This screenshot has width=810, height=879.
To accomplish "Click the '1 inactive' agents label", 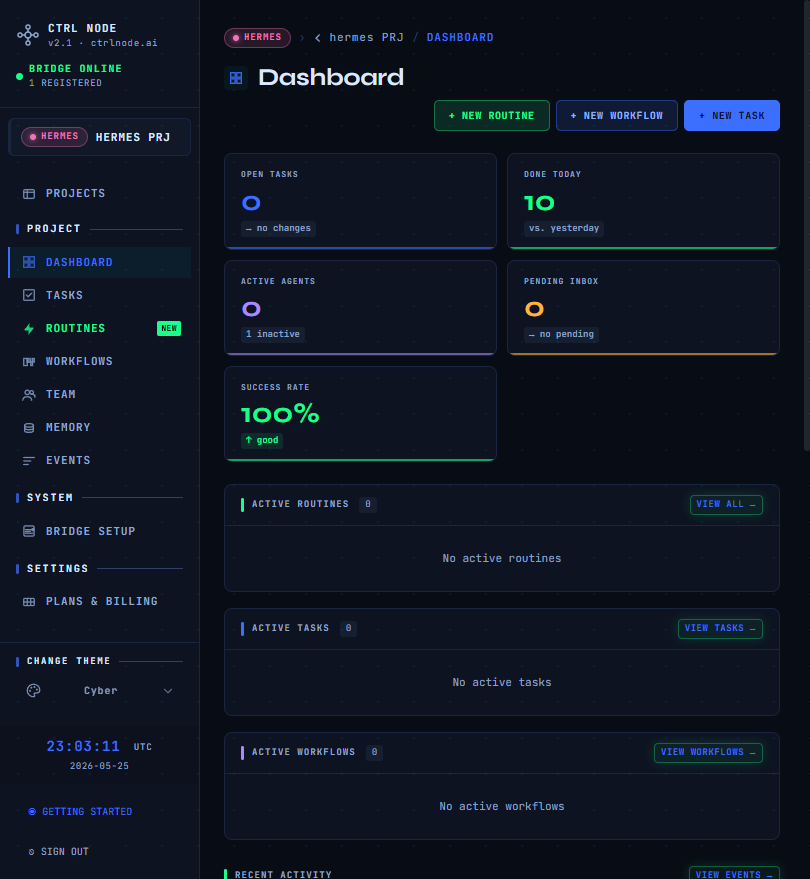I will tap(272, 334).
